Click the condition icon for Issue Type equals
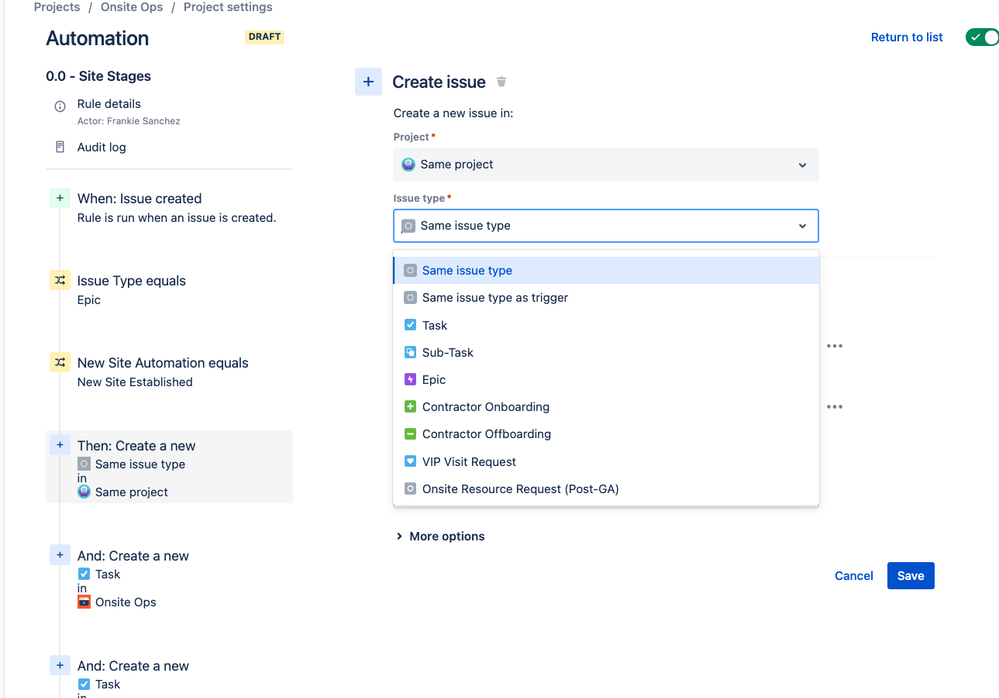The height and width of the screenshot is (698, 999). click(60, 280)
